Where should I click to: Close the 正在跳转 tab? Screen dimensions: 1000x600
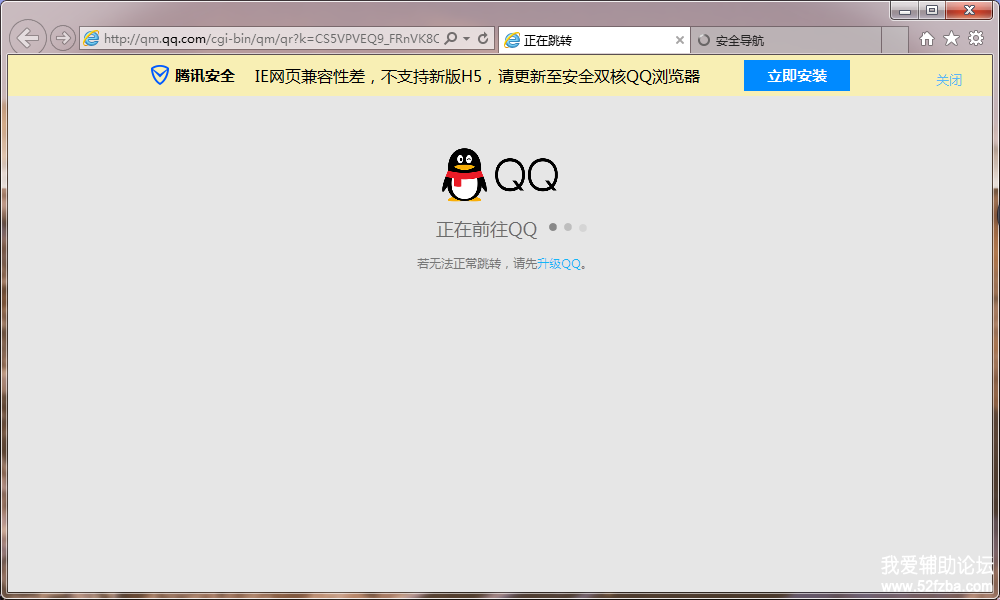(x=680, y=40)
